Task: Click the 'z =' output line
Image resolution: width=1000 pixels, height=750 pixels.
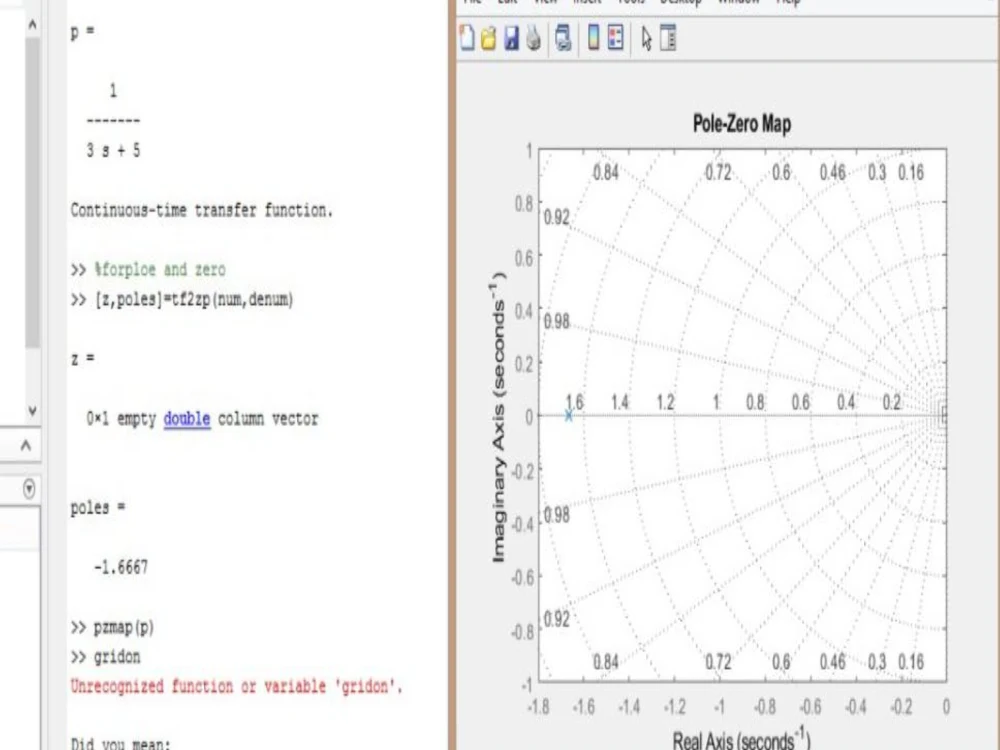Action: pyautogui.click(x=82, y=358)
